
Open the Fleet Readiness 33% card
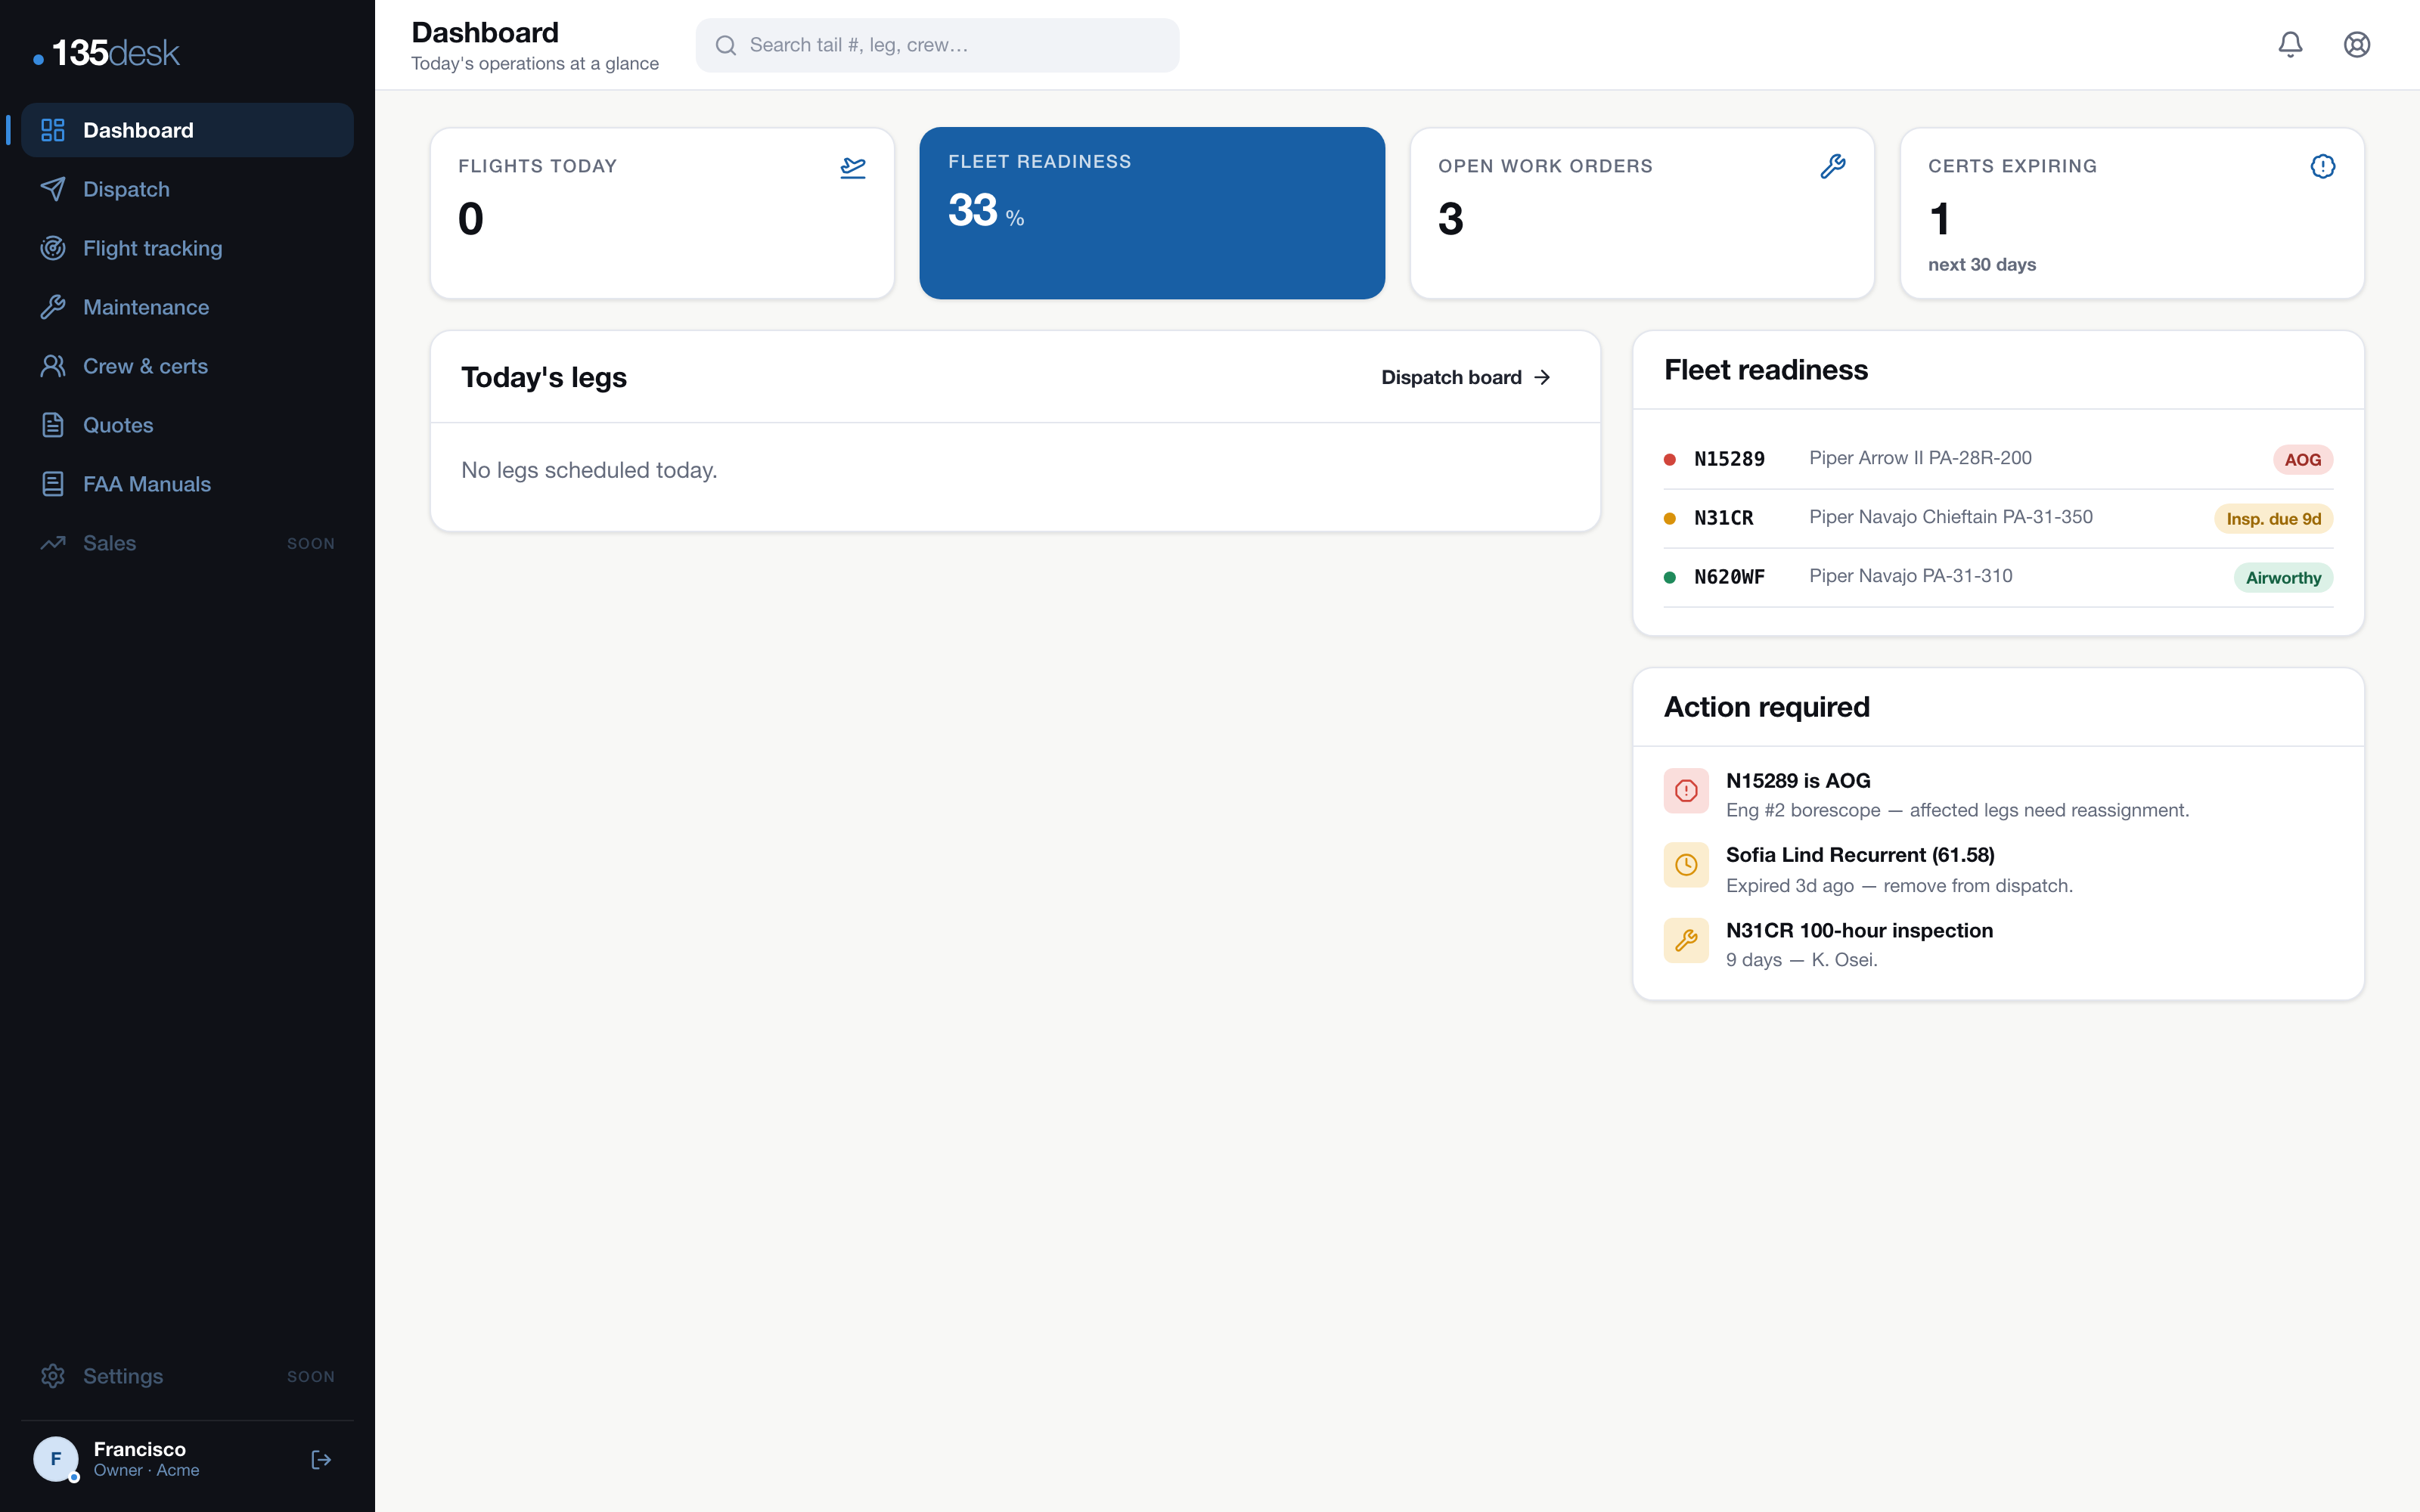click(x=1152, y=213)
